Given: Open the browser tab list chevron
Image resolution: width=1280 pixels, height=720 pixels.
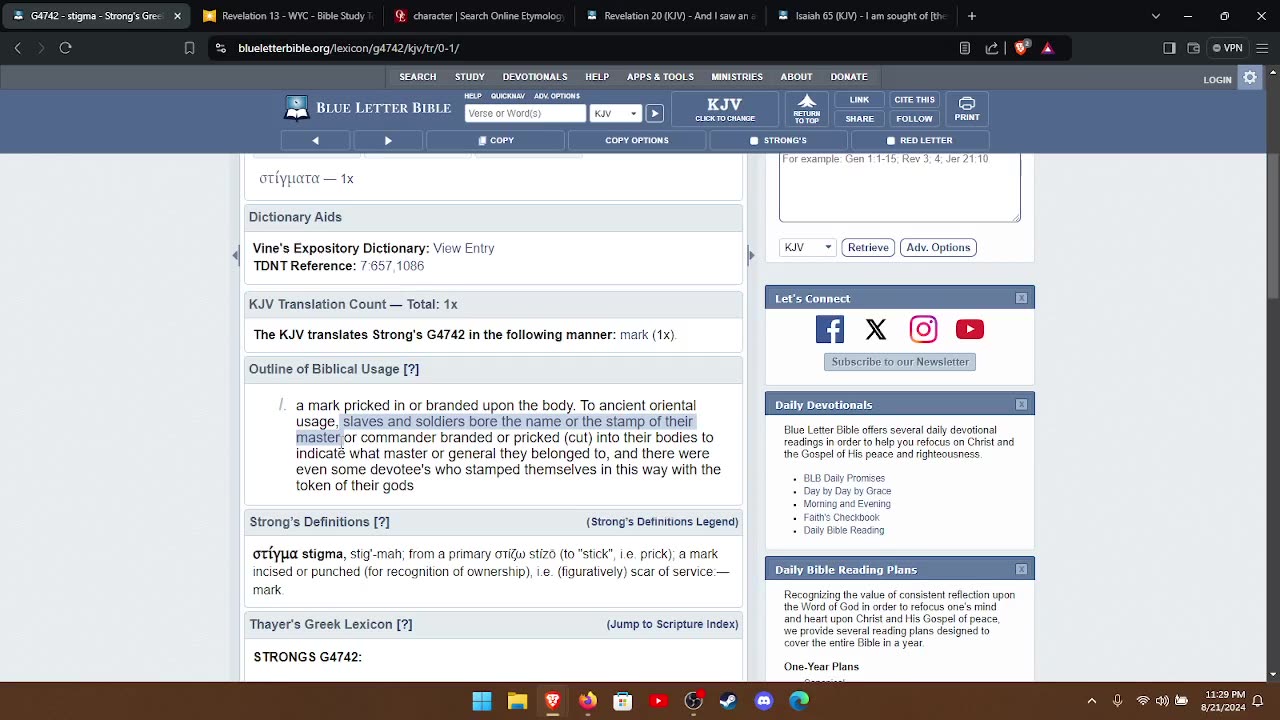Looking at the screenshot, I should tap(1156, 16).
